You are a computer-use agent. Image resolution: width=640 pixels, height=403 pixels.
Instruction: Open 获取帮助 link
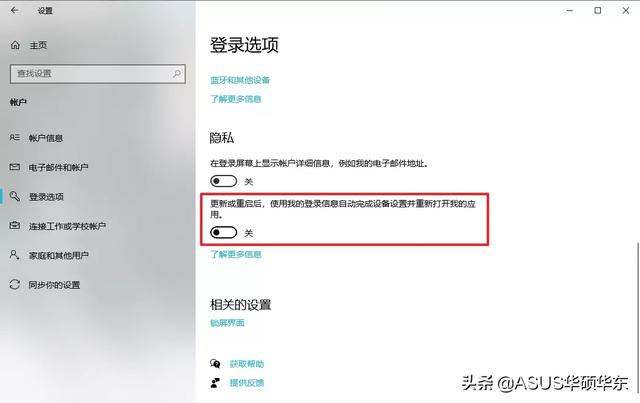[x=247, y=363]
